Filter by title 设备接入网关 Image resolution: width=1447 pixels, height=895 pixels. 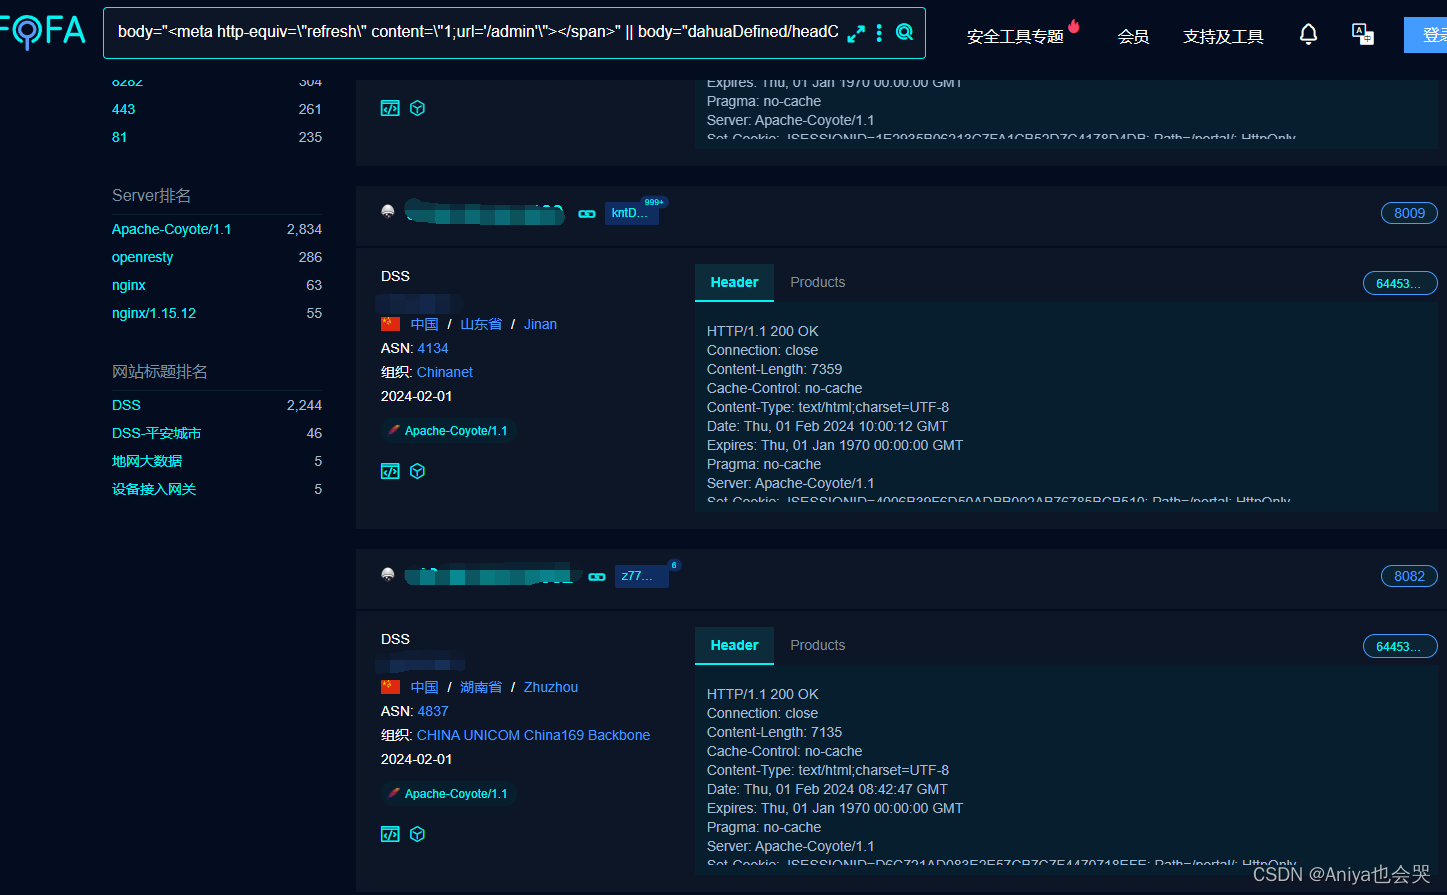pyautogui.click(x=154, y=489)
